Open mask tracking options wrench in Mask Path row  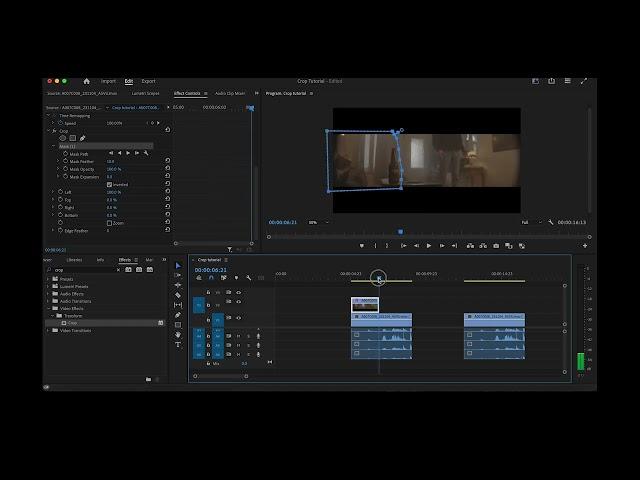(x=146, y=153)
